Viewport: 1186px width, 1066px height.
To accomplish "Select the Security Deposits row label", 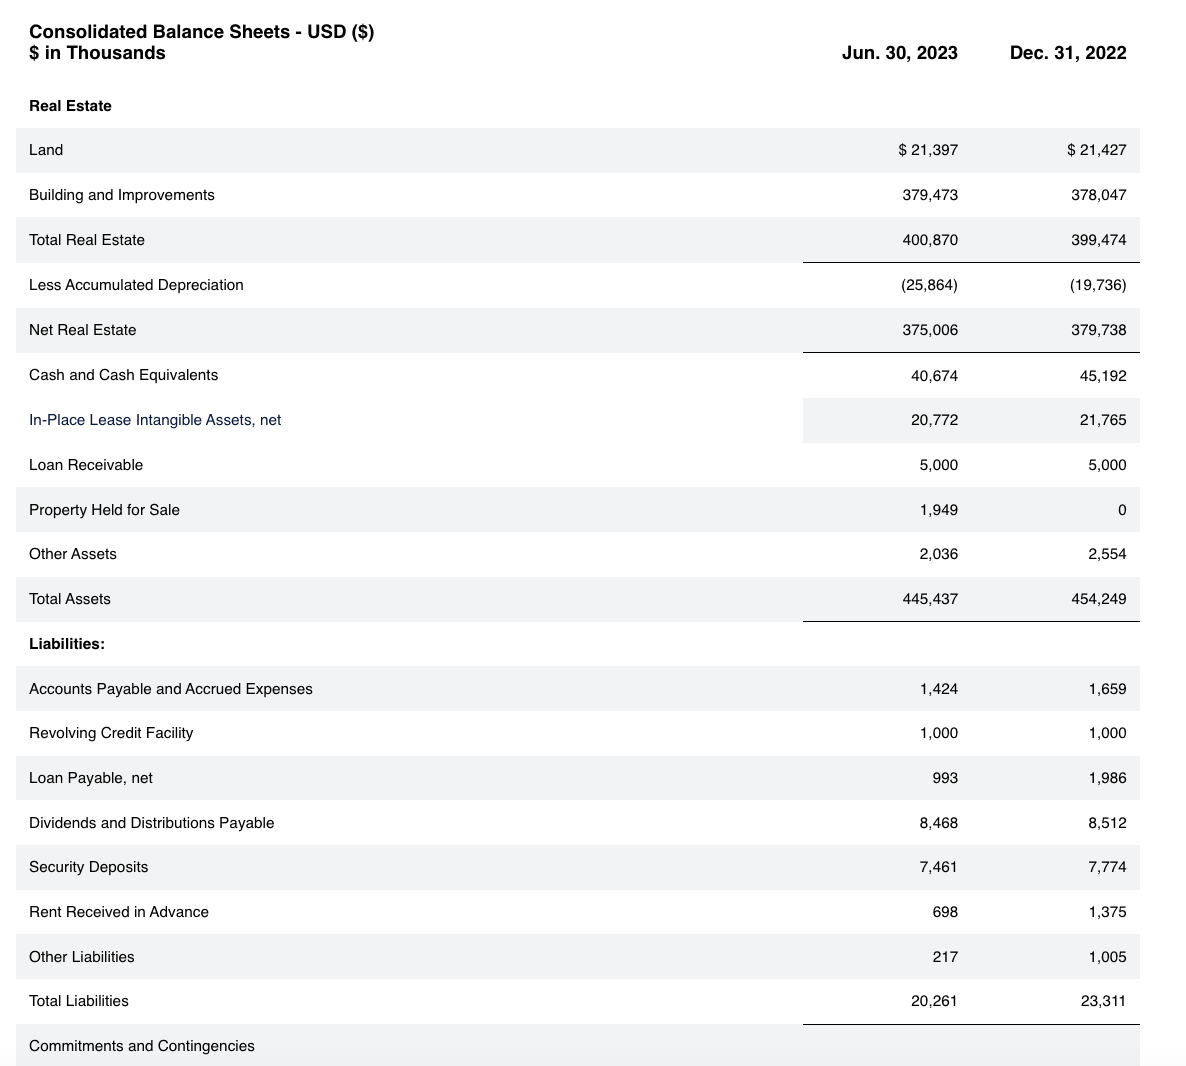I will (x=88, y=867).
